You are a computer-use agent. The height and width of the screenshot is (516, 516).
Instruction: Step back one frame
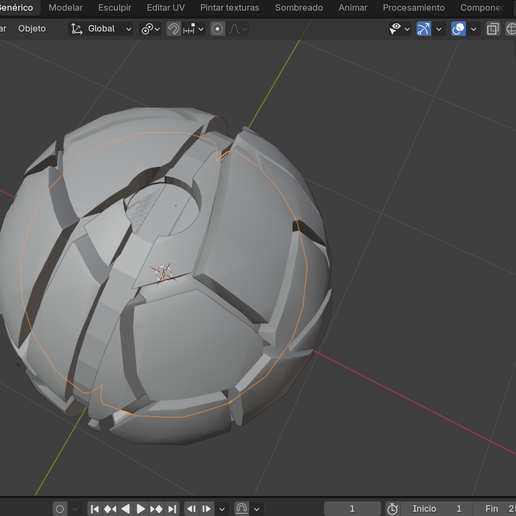click(191, 509)
